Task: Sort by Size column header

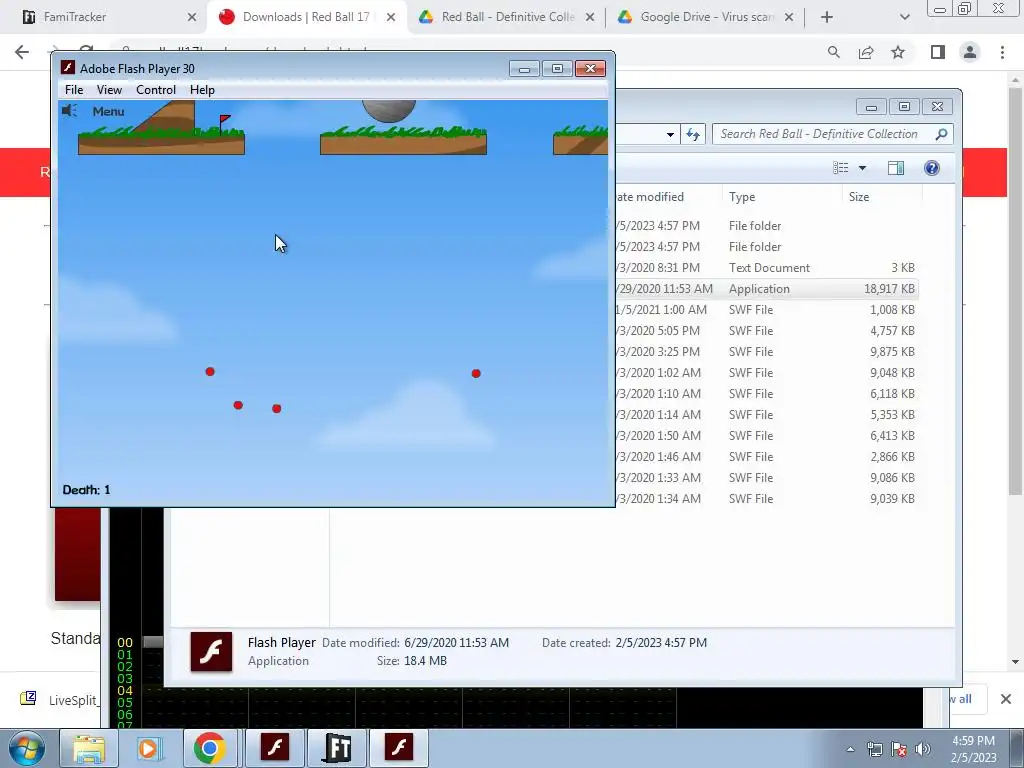Action: coord(882,197)
